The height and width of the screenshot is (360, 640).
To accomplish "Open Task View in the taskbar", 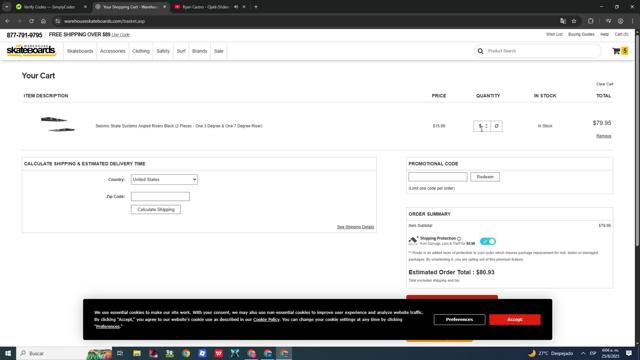I will point(120,353).
